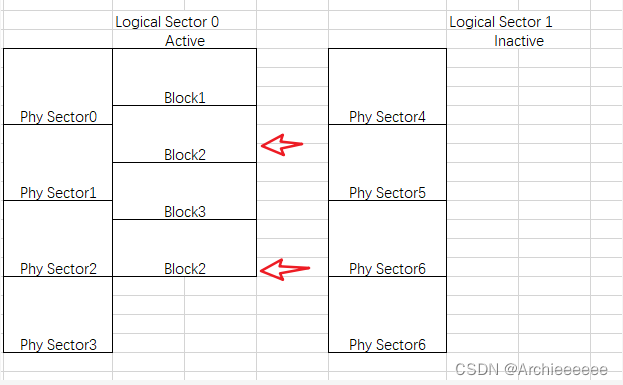This screenshot has height=385, width=623.
Task: Select the bottom Block2 cell
Action: (185, 248)
